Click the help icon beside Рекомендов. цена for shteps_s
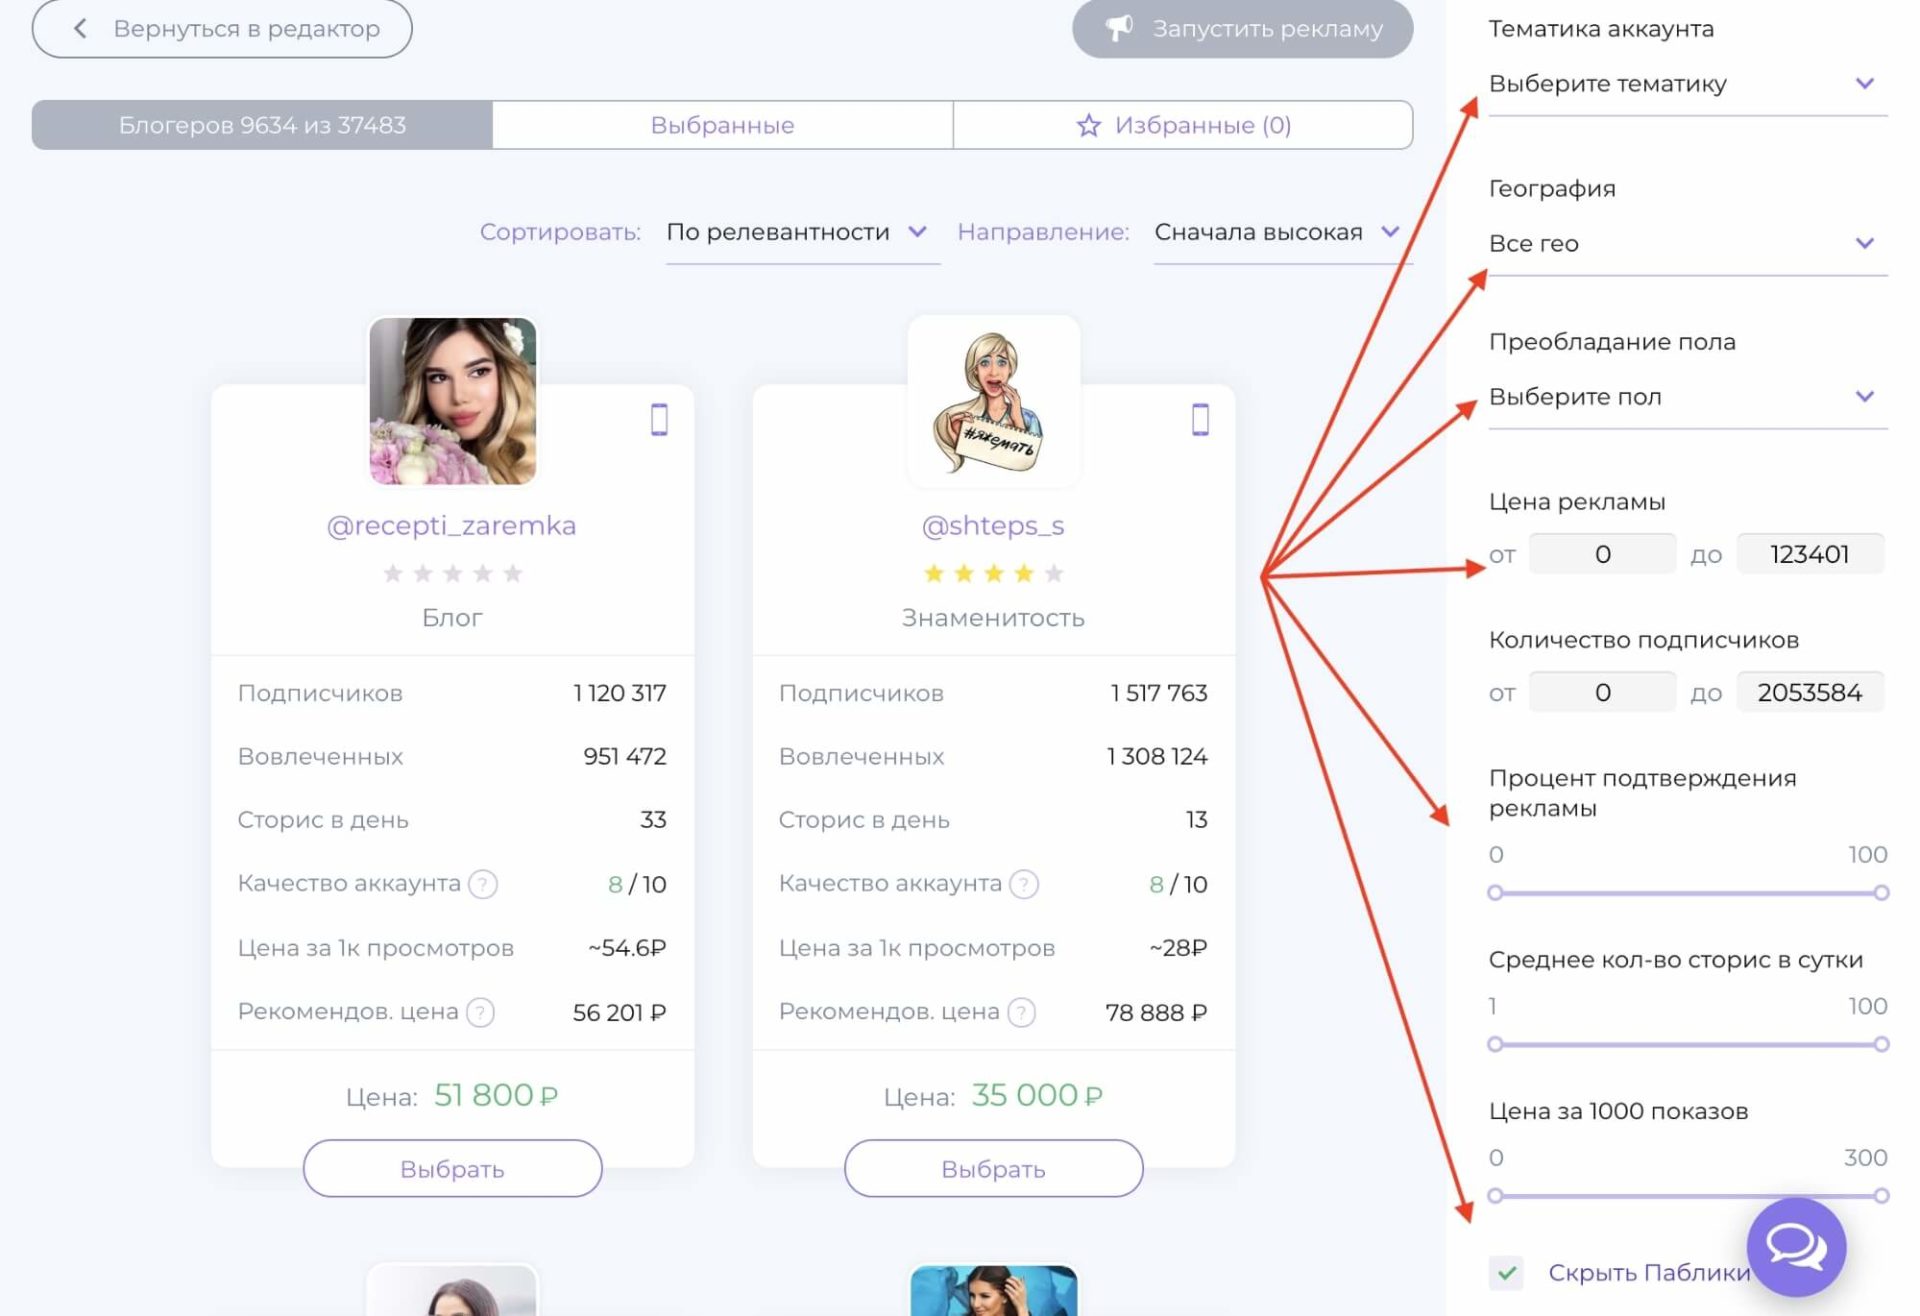This screenshot has width=1920, height=1316. pos(1021,1012)
